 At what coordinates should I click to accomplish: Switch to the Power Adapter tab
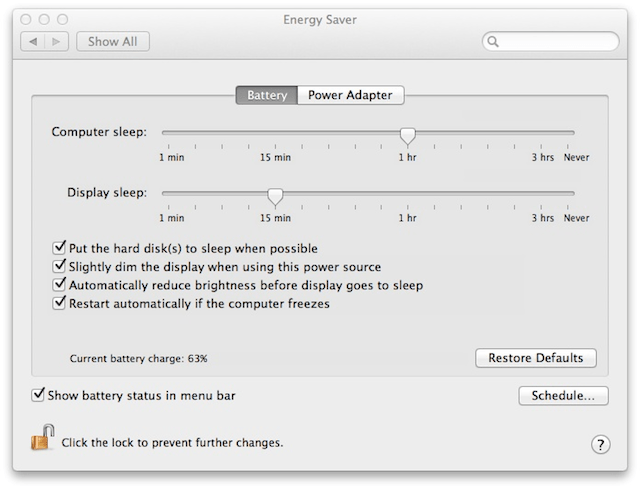tap(350, 96)
